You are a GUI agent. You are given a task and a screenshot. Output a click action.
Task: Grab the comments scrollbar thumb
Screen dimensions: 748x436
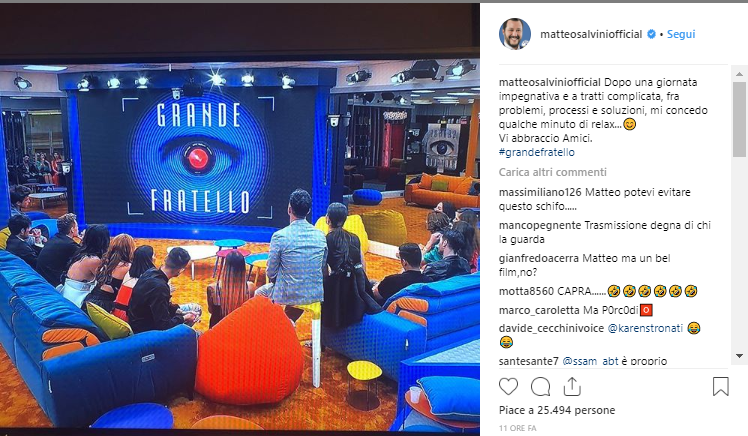click(x=739, y=119)
